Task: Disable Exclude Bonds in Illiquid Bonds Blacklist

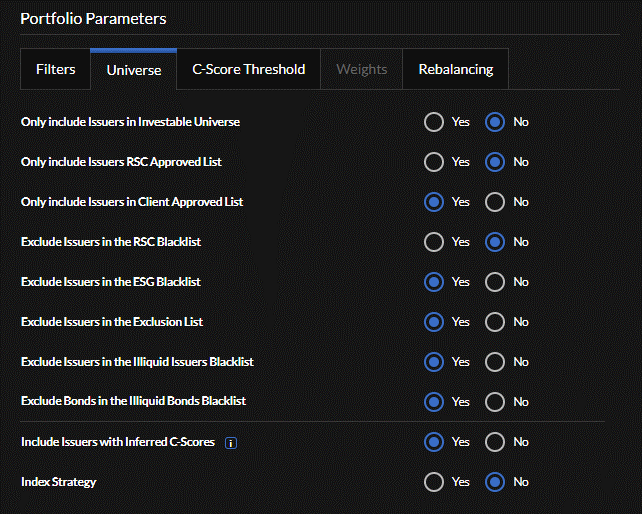Action: (x=494, y=402)
